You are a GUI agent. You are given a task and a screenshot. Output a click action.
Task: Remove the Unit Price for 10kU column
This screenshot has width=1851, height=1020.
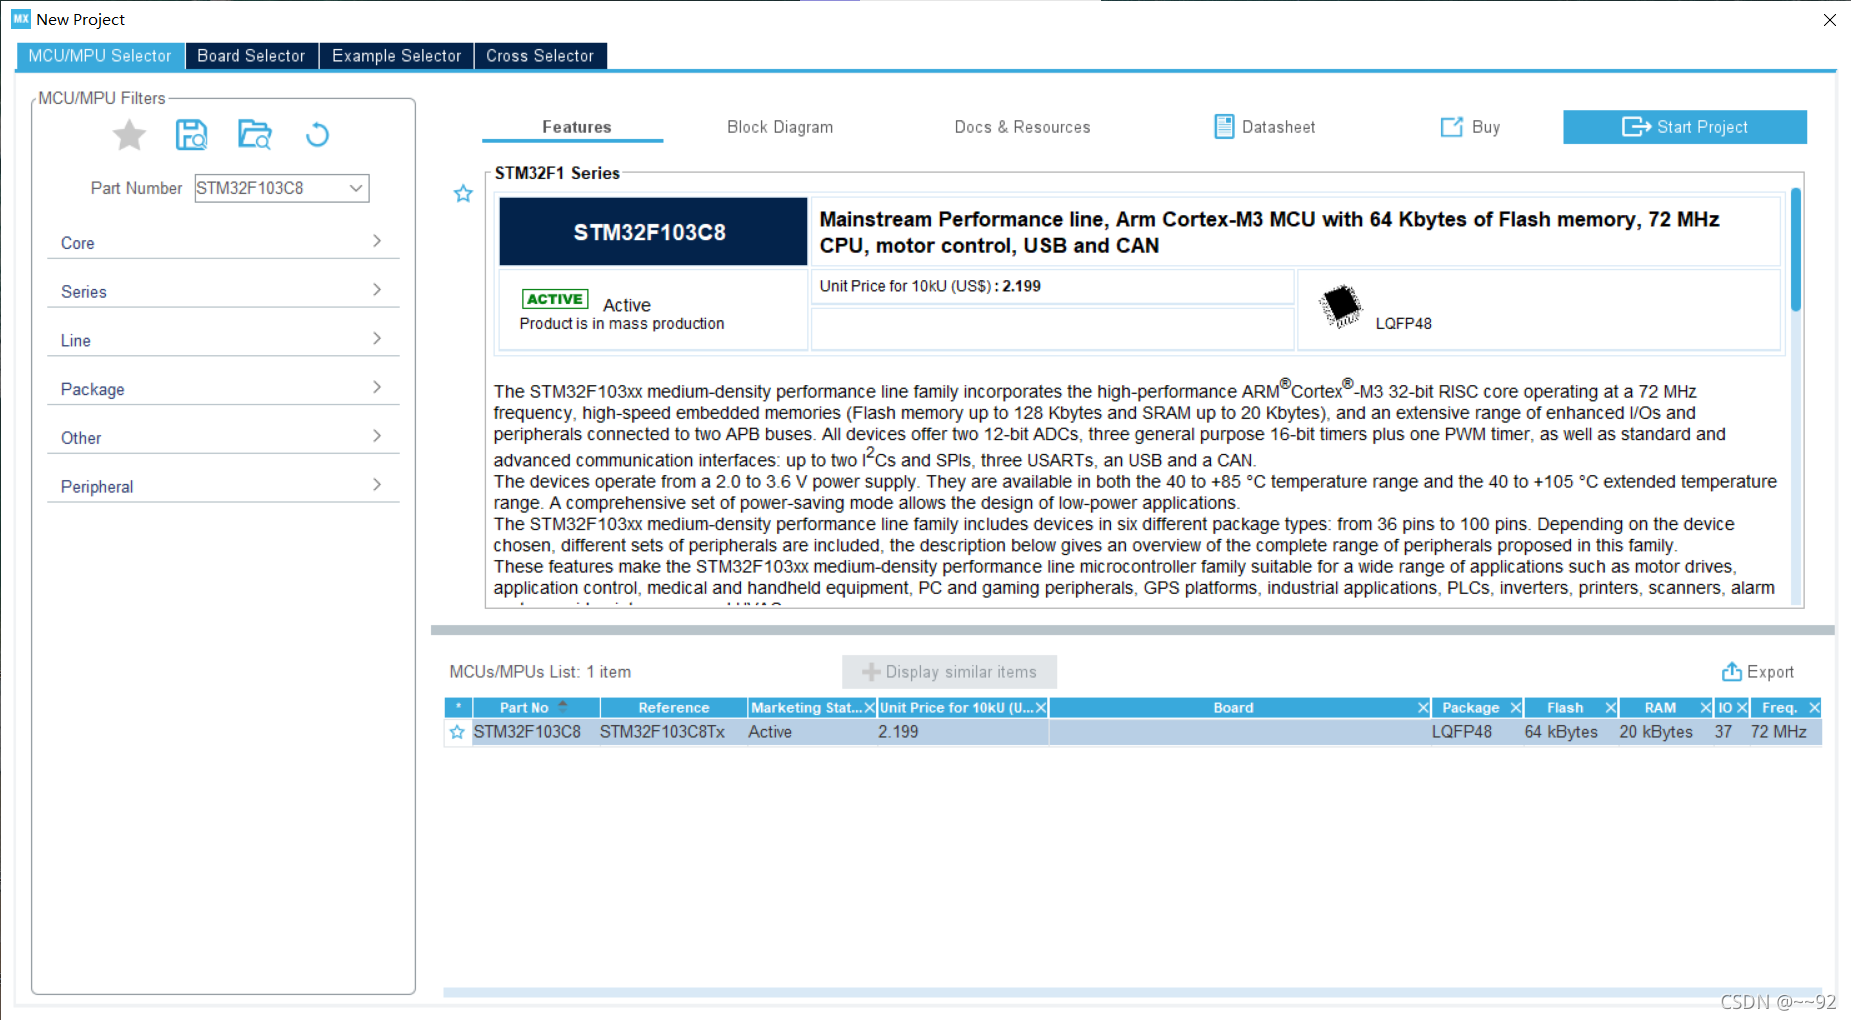(x=1041, y=708)
